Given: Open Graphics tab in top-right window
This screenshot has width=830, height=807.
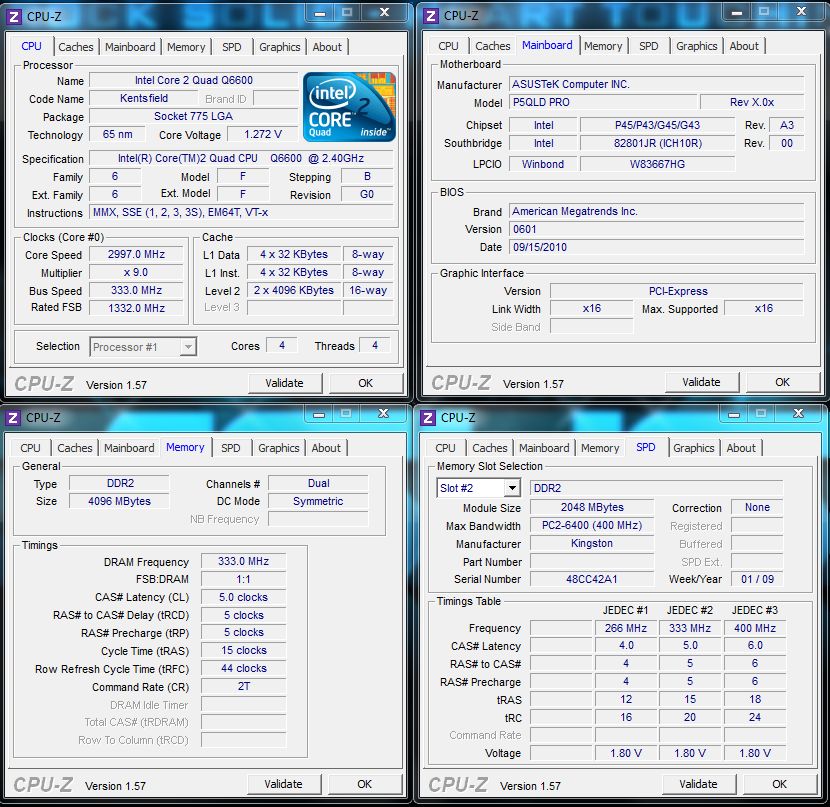Looking at the screenshot, I should (697, 46).
